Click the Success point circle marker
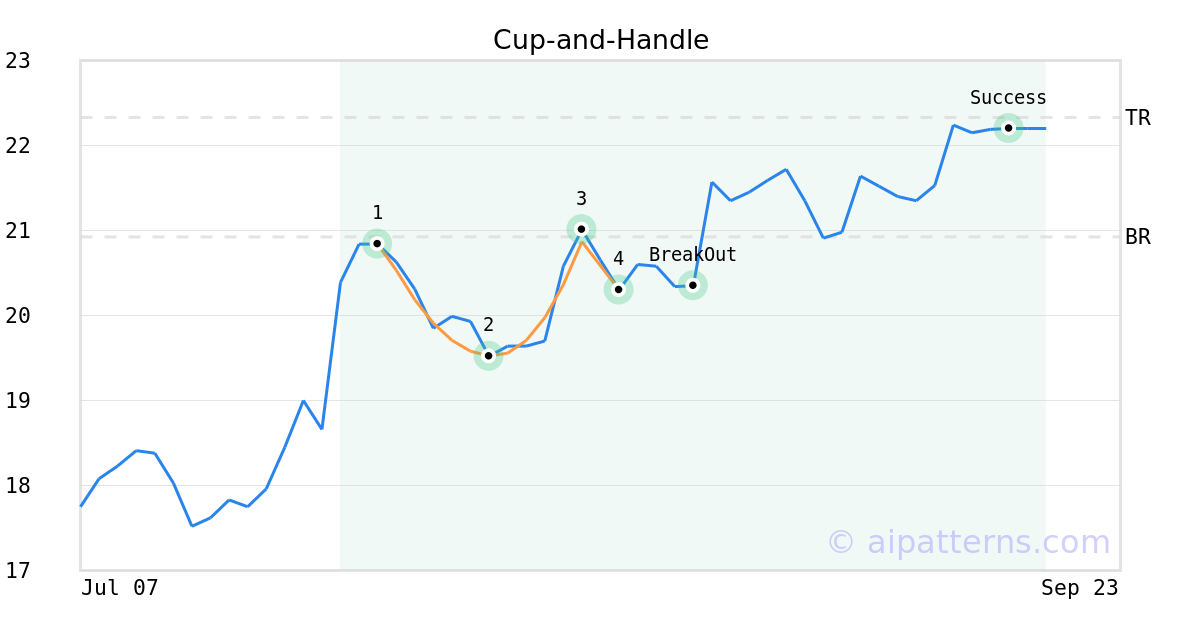Image resolution: width=1200 pixels, height=630 pixels. click(x=1008, y=128)
